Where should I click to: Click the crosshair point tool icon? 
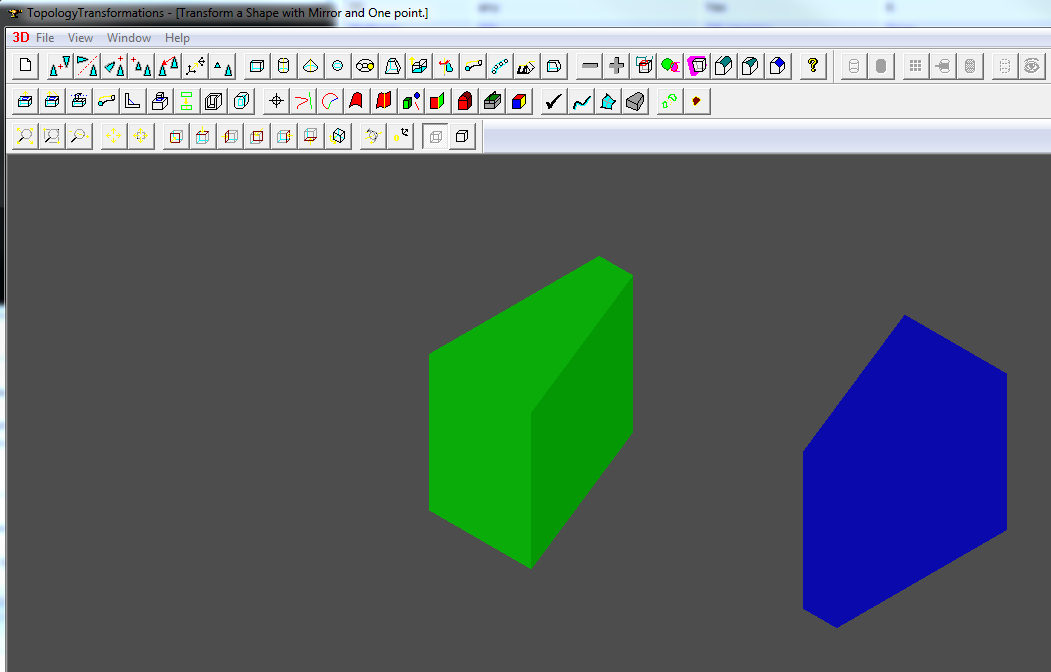click(x=277, y=101)
